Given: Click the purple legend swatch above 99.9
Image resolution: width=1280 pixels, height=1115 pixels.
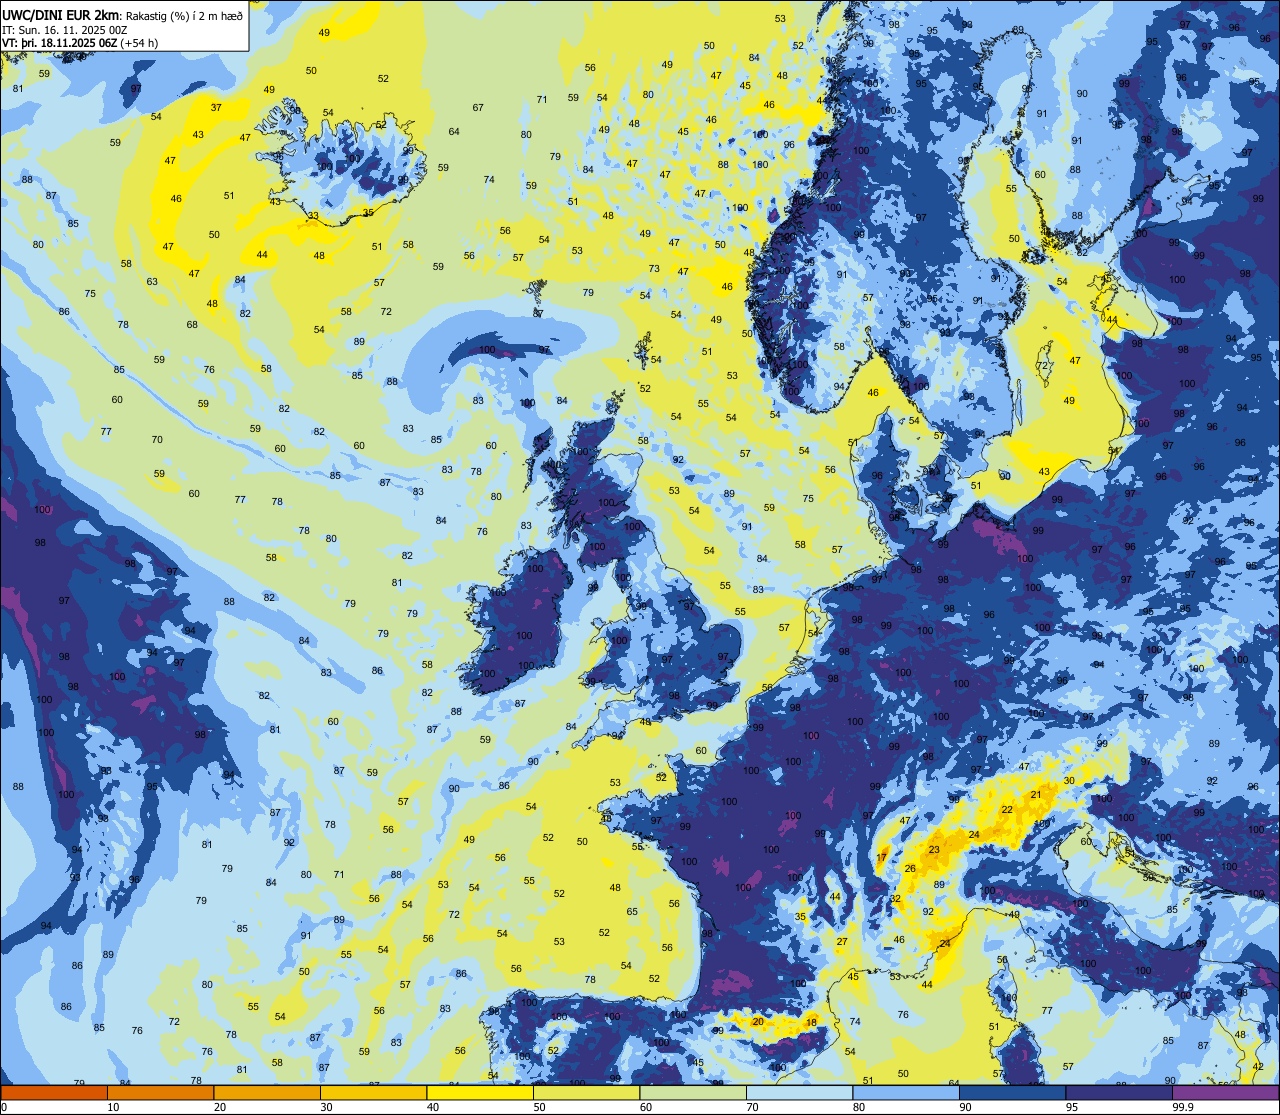Looking at the screenshot, I should [x=1225, y=1092].
